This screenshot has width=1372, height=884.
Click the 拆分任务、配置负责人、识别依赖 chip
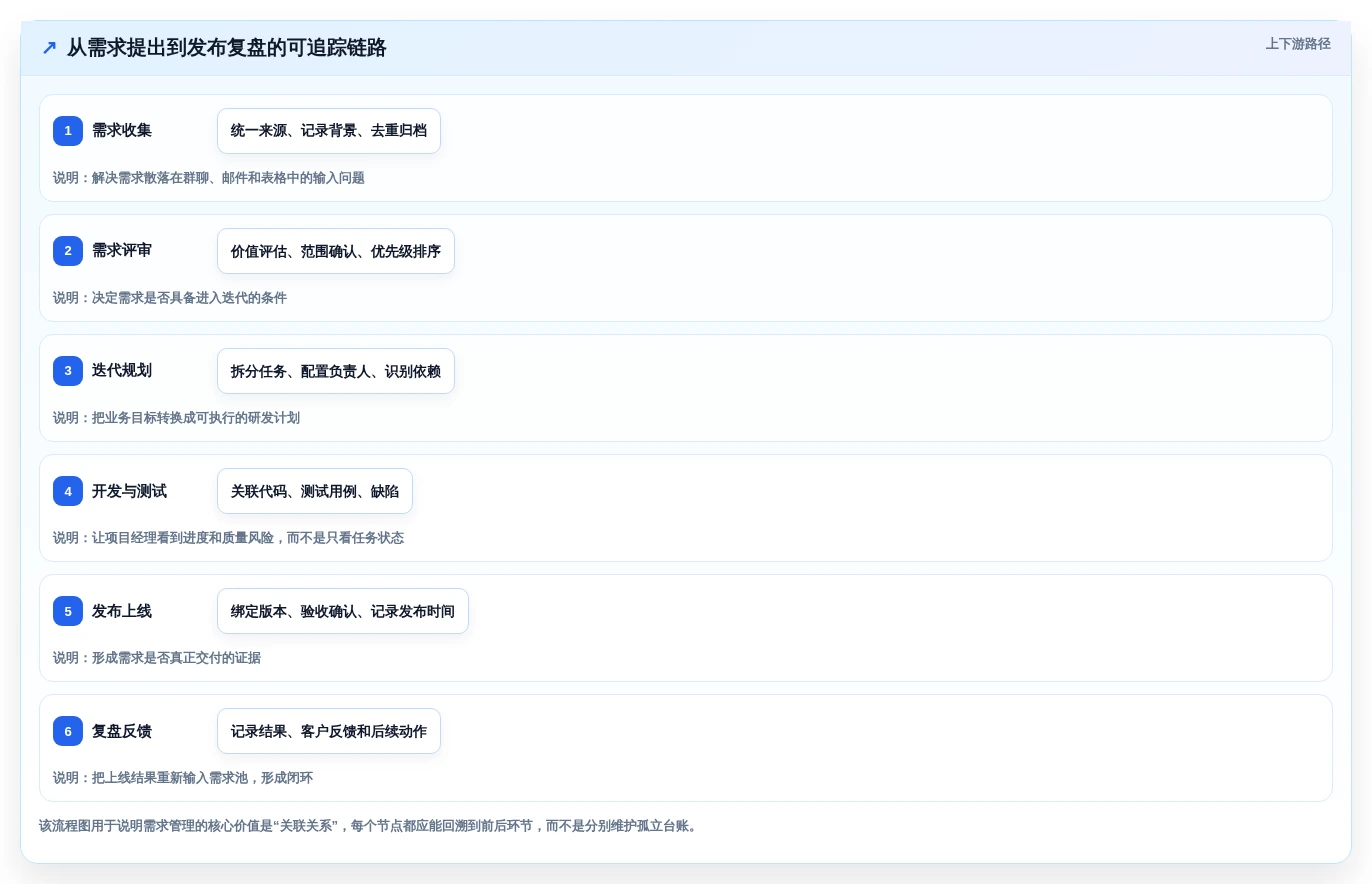tap(336, 371)
